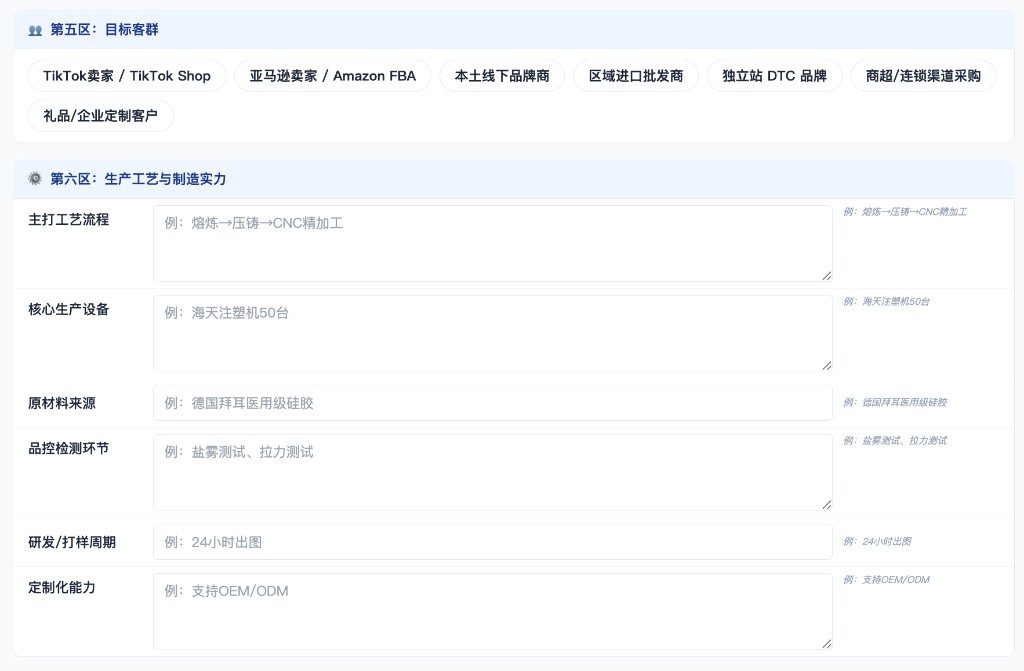The width and height of the screenshot is (1024, 671).
Task: Choose the 独立站 DTC 品牌 tag
Action: pos(774,76)
